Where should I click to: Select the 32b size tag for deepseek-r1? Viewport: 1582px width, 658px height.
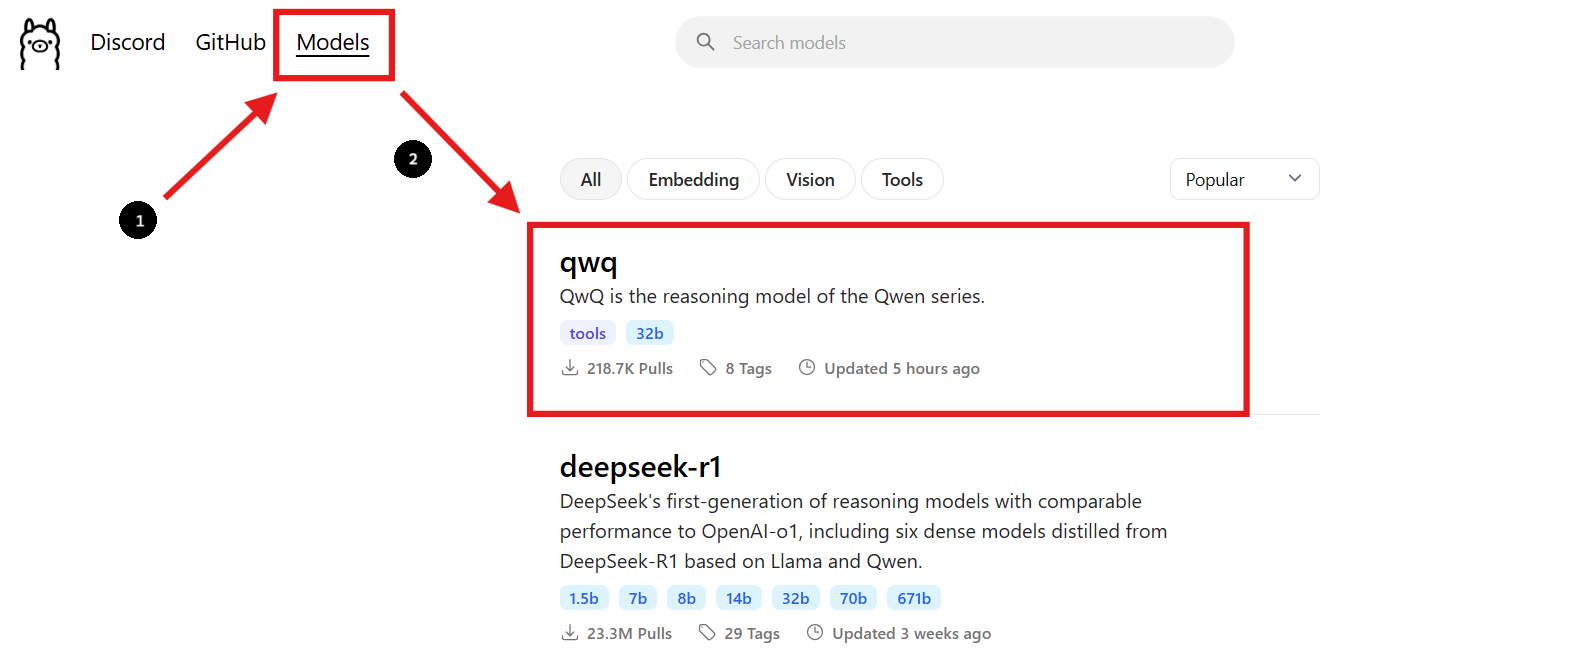(x=796, y=598)
